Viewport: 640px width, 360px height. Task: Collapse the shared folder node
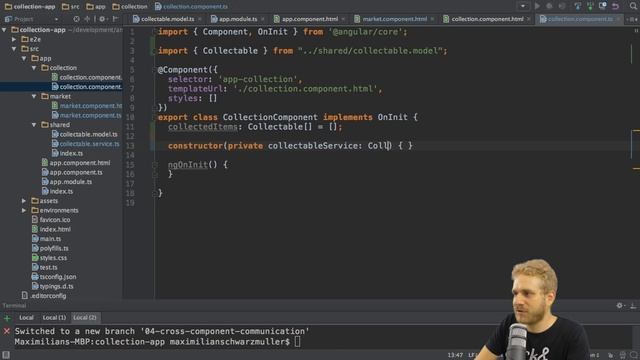point(34,125)
